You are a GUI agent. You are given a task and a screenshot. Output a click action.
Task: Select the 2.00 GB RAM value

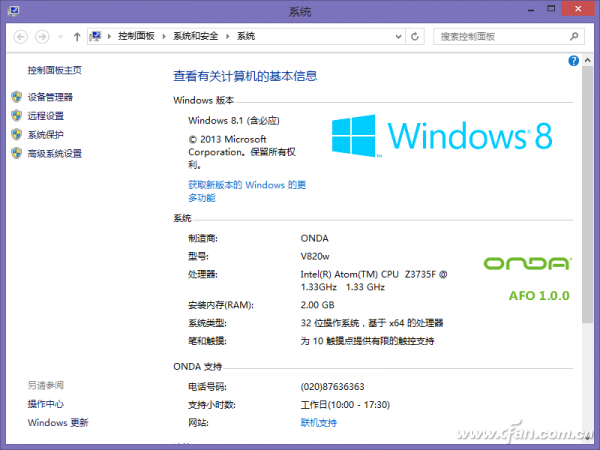pos(318,305)
